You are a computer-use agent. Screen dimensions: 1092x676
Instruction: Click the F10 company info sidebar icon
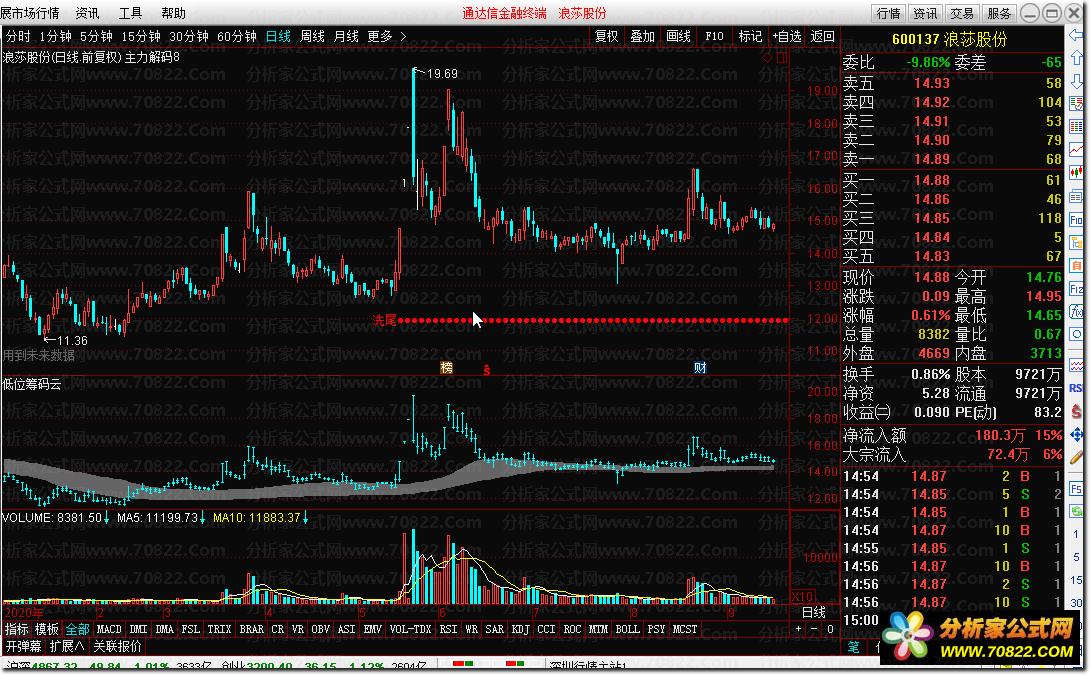tap(1076, 219)
